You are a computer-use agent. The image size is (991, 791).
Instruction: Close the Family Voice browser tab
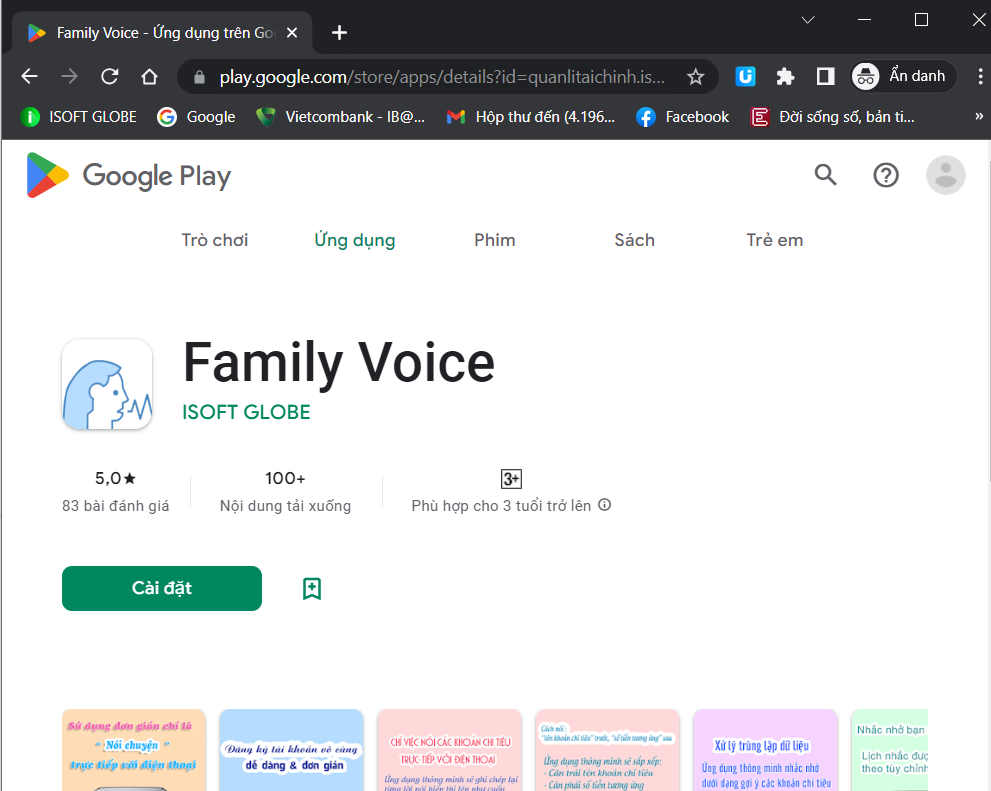(292, 32)
